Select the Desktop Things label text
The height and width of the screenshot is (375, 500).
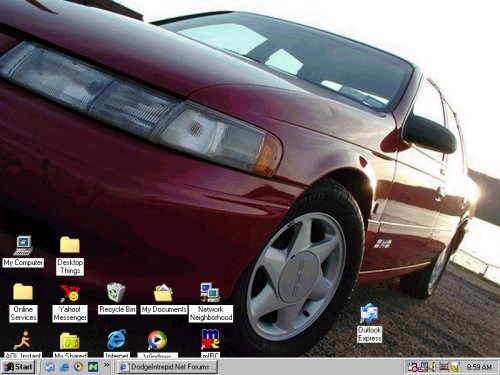(x=70, y=266)
